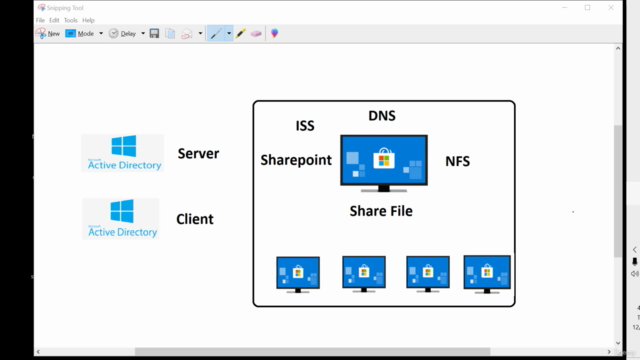Maximize the Snipping Tool window
Screen dimensions: 640x360
[587, 8]
